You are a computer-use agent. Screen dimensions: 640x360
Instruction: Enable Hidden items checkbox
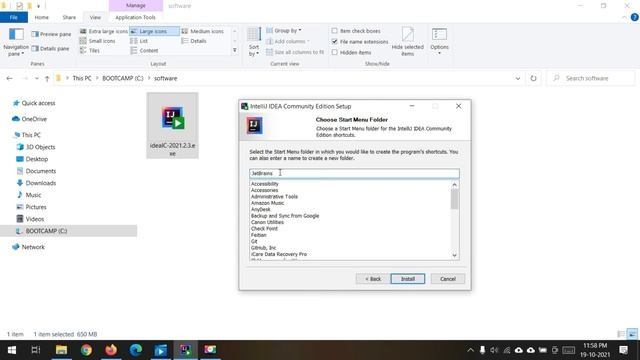pos(335,53)
